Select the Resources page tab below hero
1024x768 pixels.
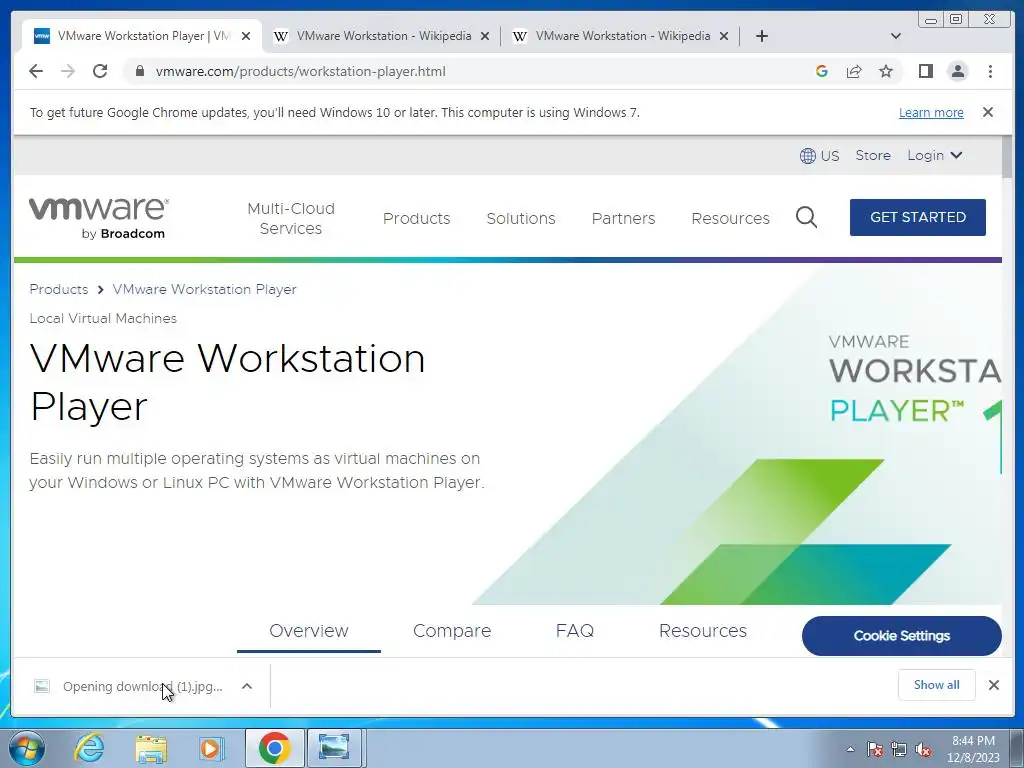[x=703, y=631]
